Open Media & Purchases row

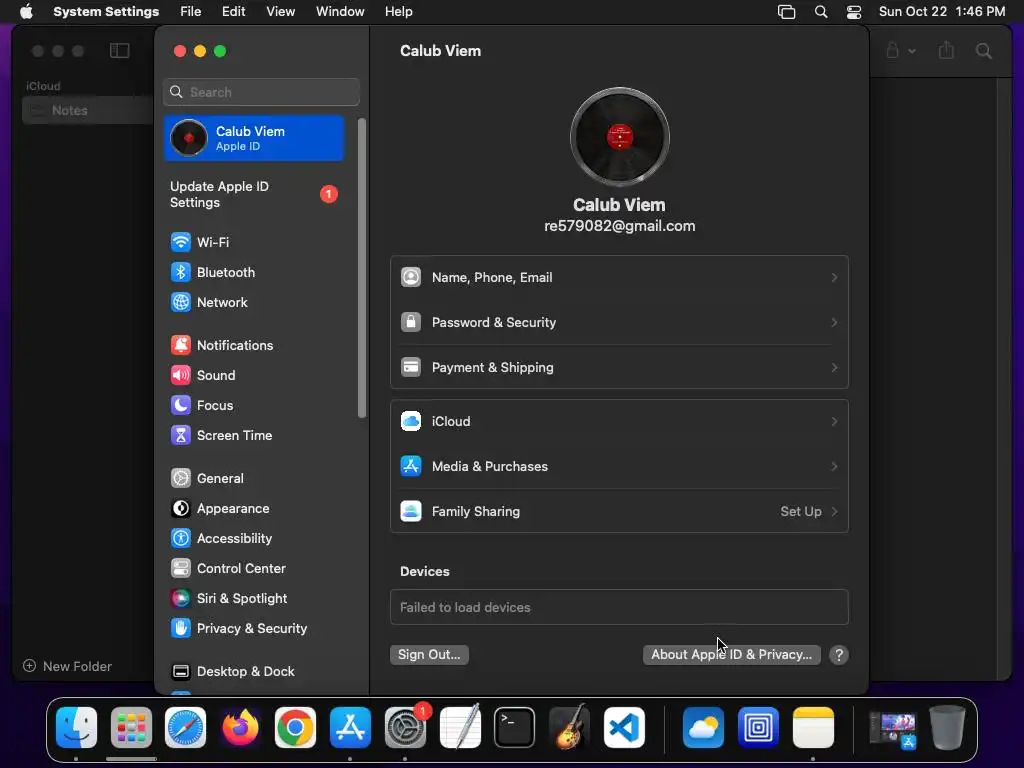coord(619,466)
